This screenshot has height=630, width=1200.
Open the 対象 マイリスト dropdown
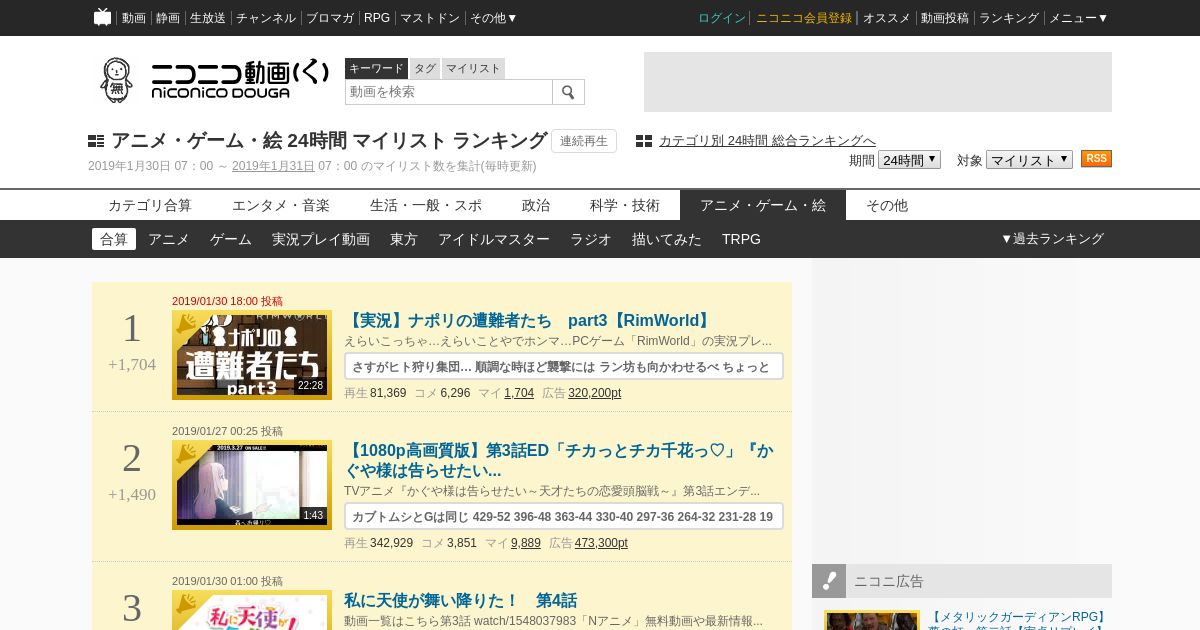coord(1029,160)
